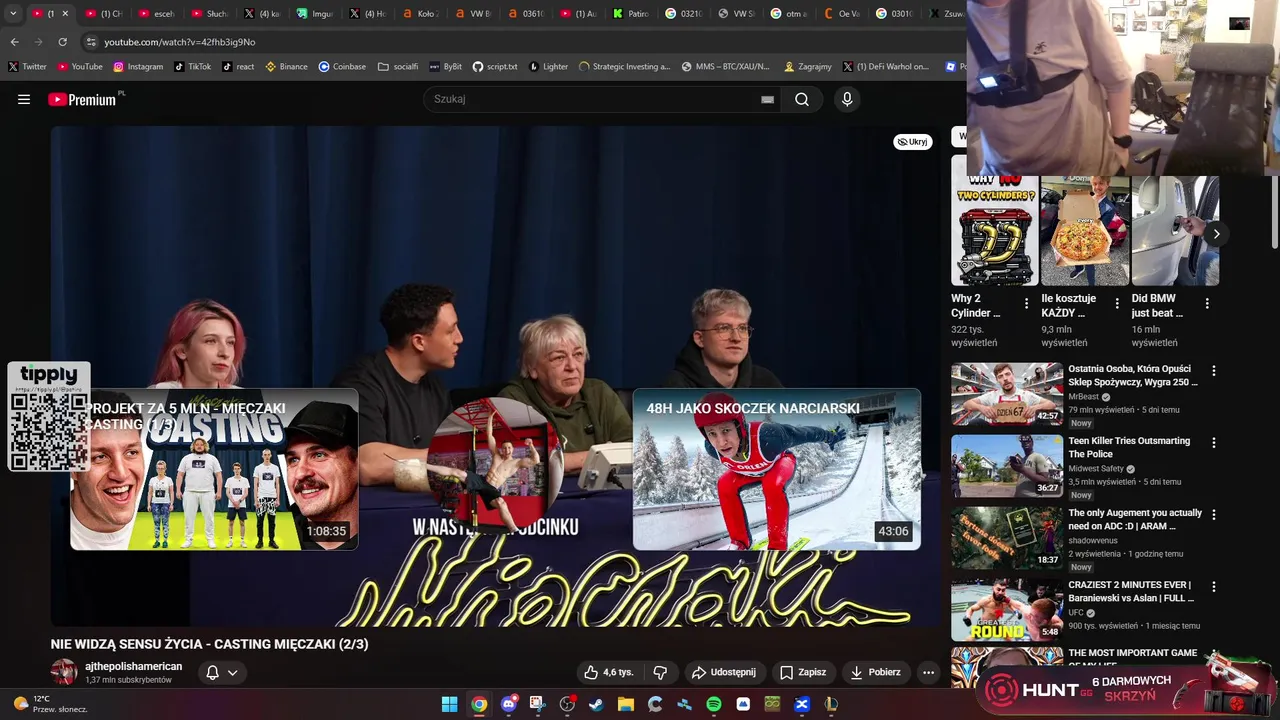1280x720 pixels.
Task: Open Snipping Tool from the taskbar
Action: 538,704
